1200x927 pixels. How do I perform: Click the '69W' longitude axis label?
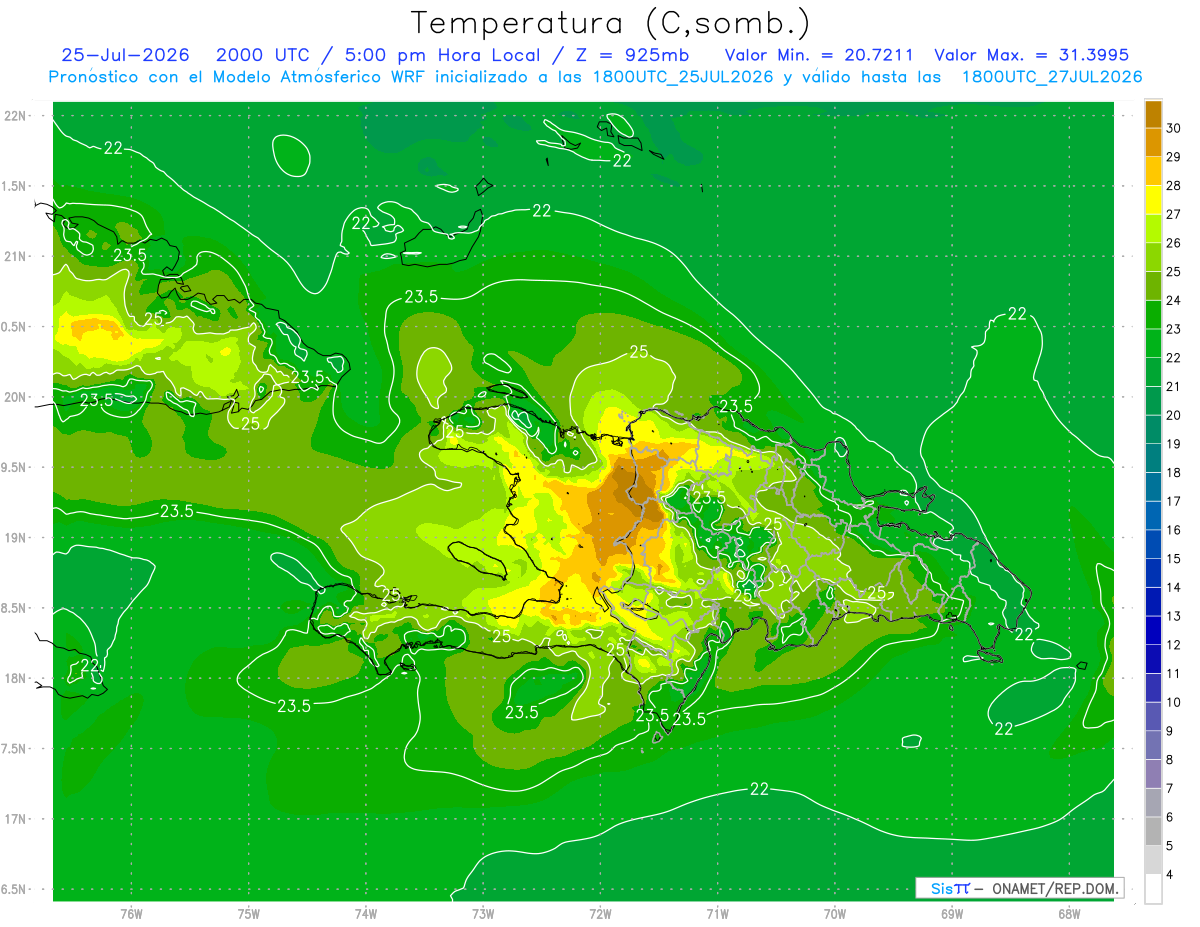(x=952, y=914)
